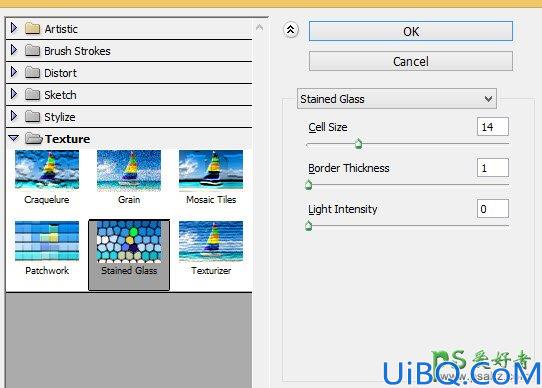Click the Cell Size slider handle
This screenshot has height=388, width=542.
tap(358, 144)
